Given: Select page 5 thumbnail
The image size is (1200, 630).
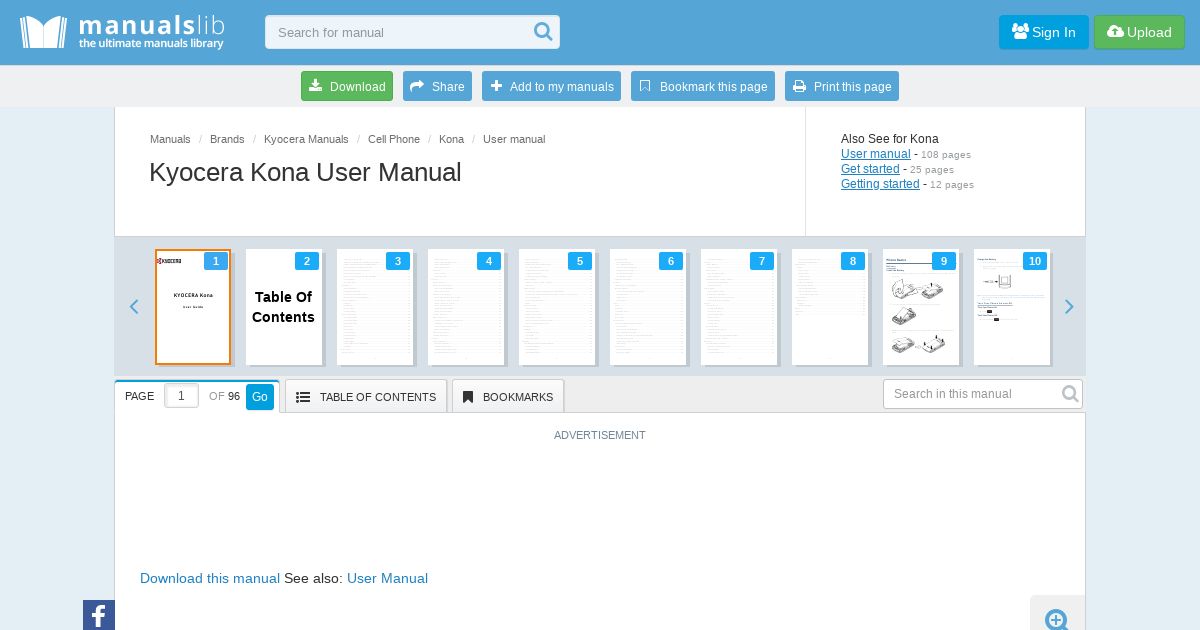Looking at the screenshot, I should [x=557, y=307].
